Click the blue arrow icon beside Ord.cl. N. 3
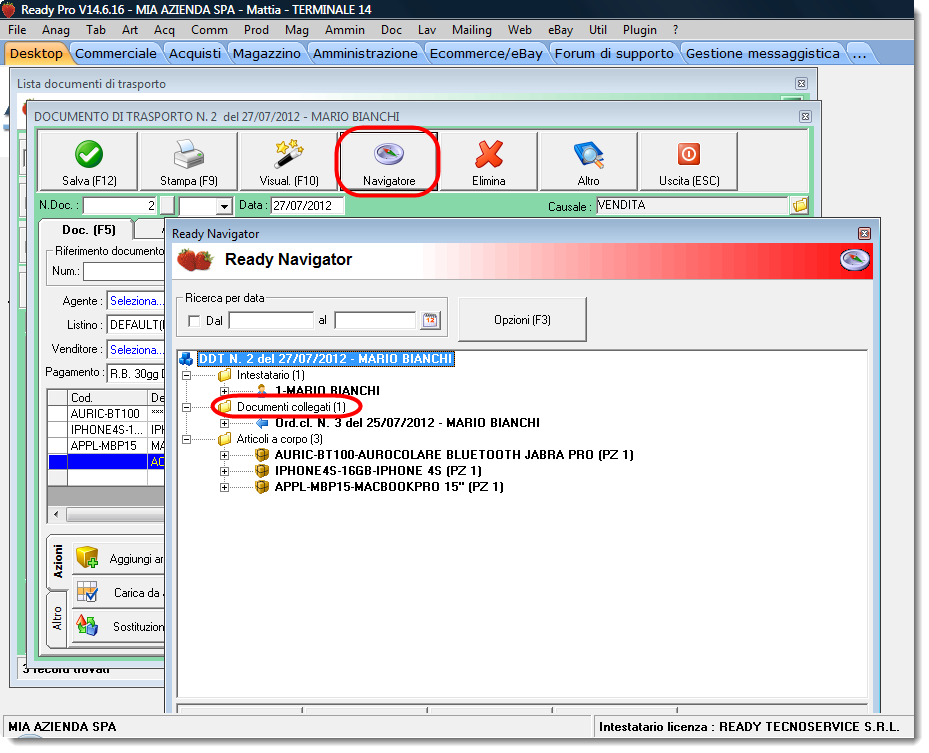 click(262, 423)
